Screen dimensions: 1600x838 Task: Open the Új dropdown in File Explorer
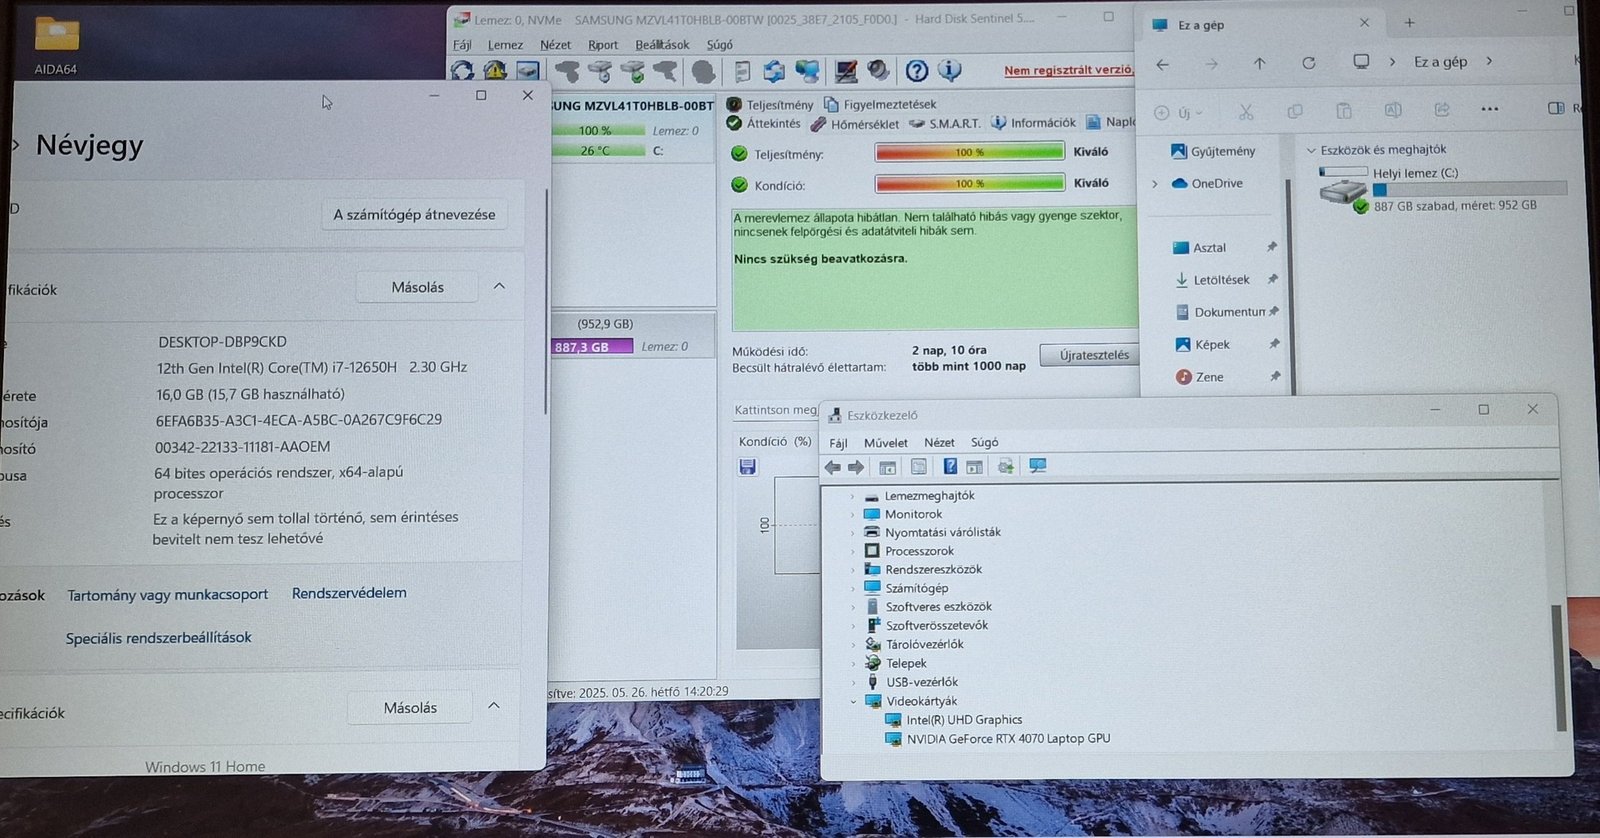(1179, 113)
